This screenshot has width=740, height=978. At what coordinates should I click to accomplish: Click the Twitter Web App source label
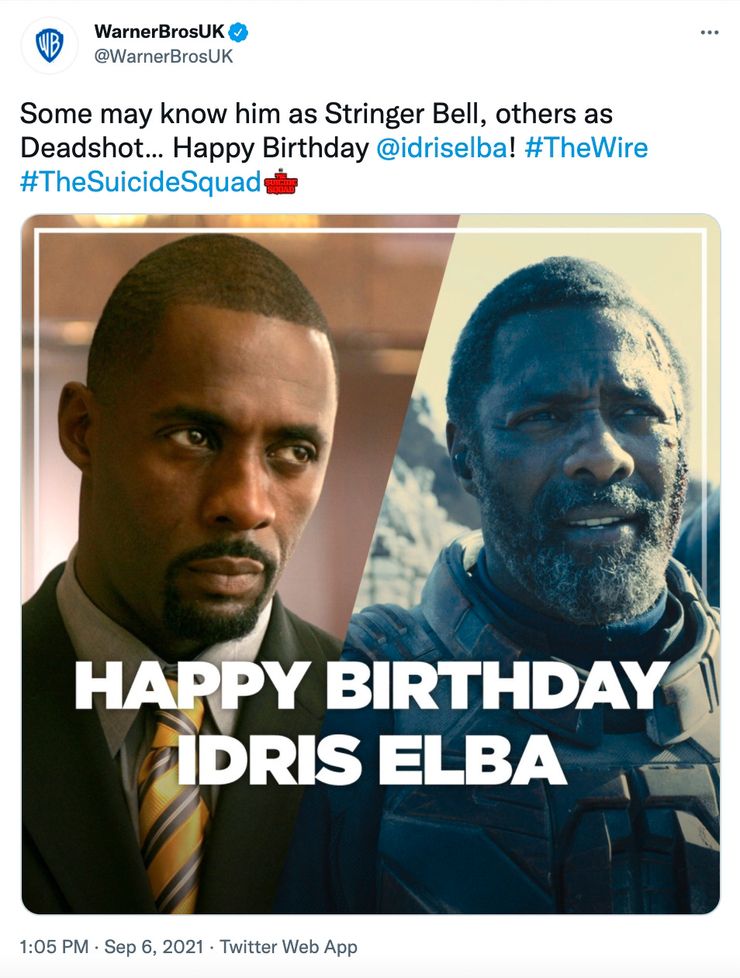288,947
